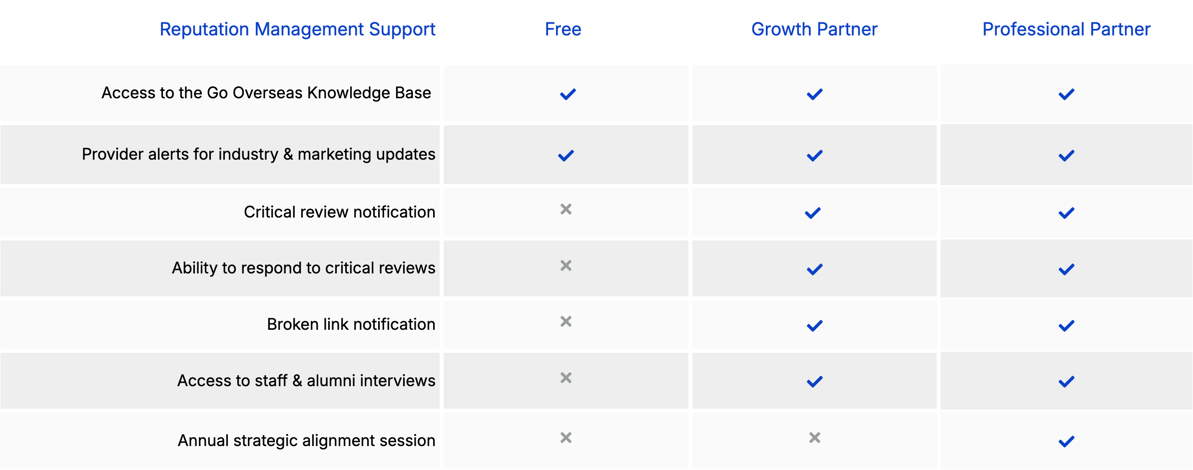Click Free checkmark for Knowledge Base access
1193x470 pixels.
coord(567,94)
